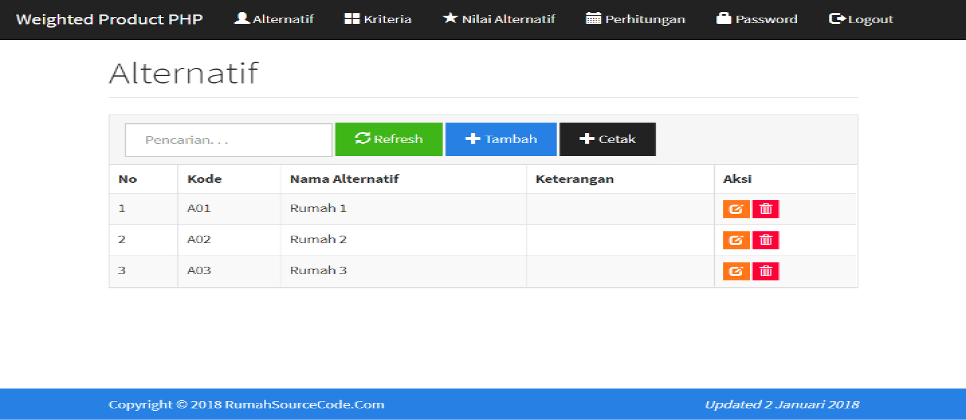966x420 pixels.
Task: Click the black Cetak button
Action: coord(607,139)
